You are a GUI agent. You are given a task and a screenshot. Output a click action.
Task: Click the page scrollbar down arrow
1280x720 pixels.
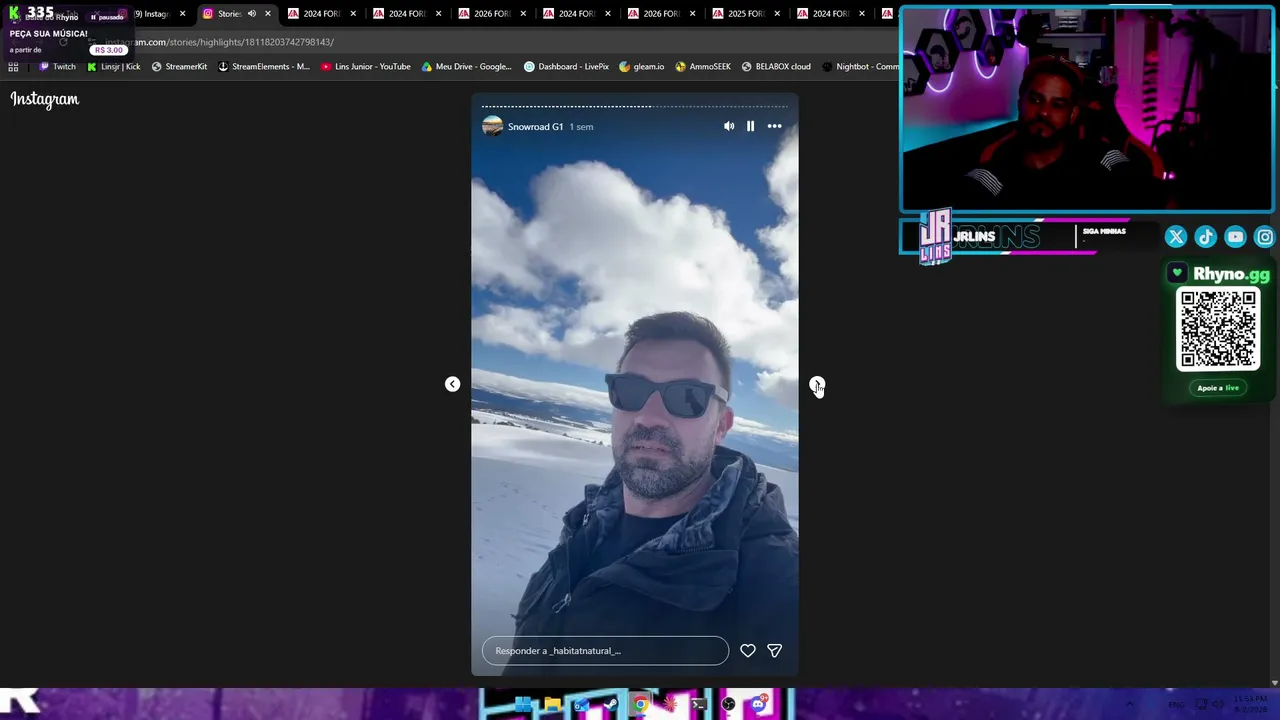click(x=1274, y=682)
